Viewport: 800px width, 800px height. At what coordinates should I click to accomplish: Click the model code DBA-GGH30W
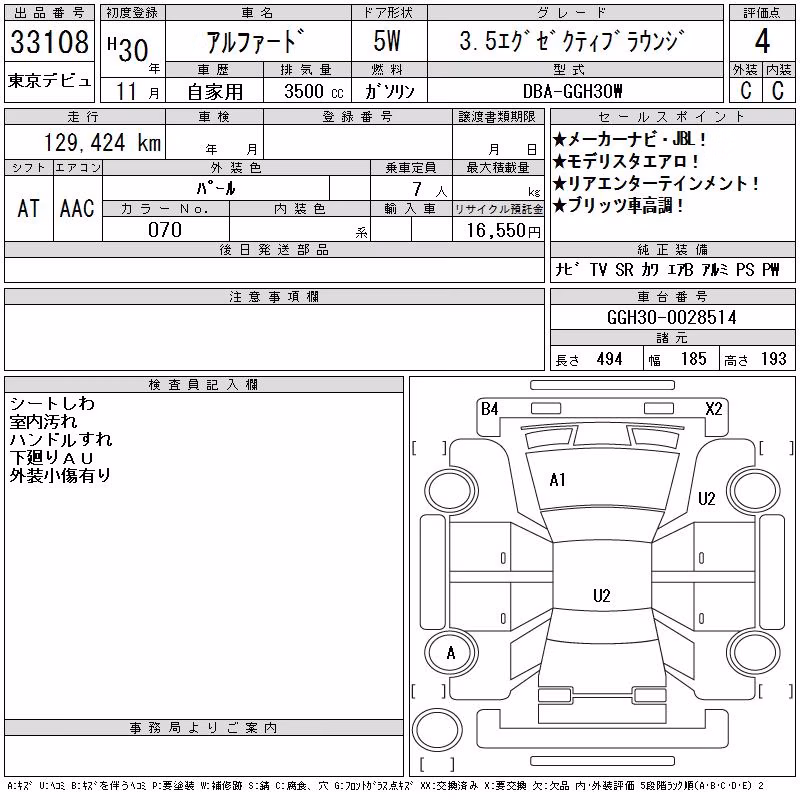(x=573, y=91)
